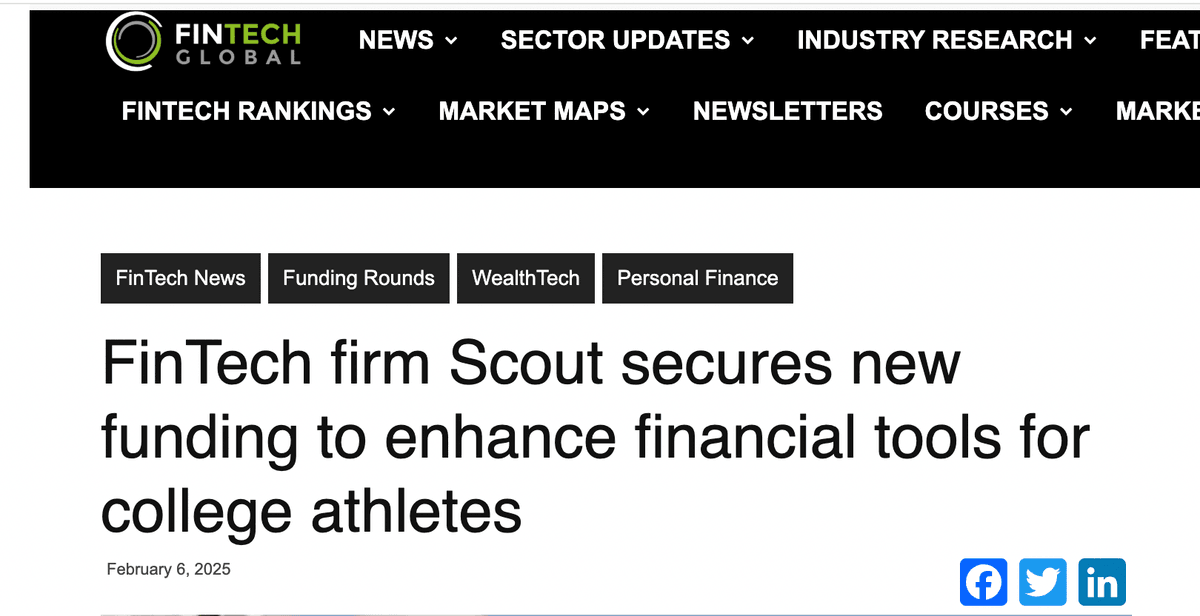The image size is (1200, 616).
Task: Expand the Industry Research chevron
Action: pos(1090,41)
